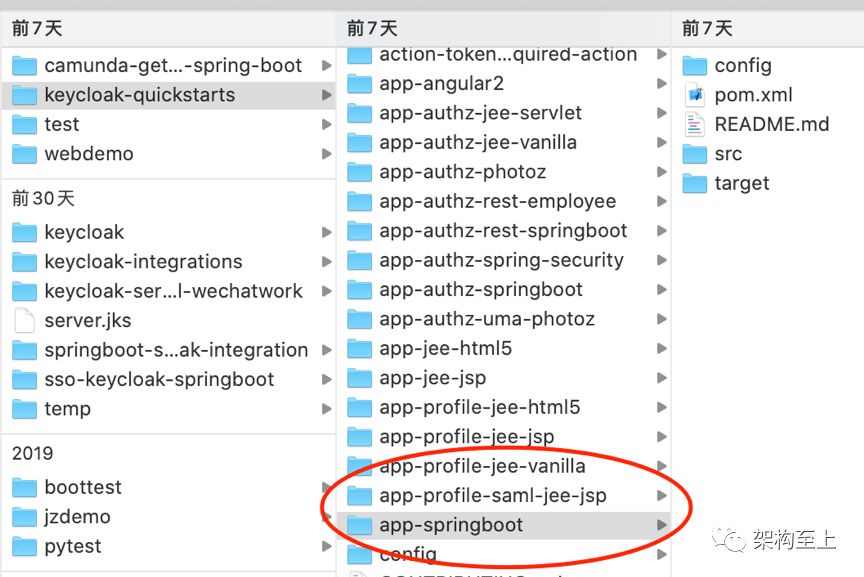
Task: Click the README.md document icon
Action: point(694,124)
